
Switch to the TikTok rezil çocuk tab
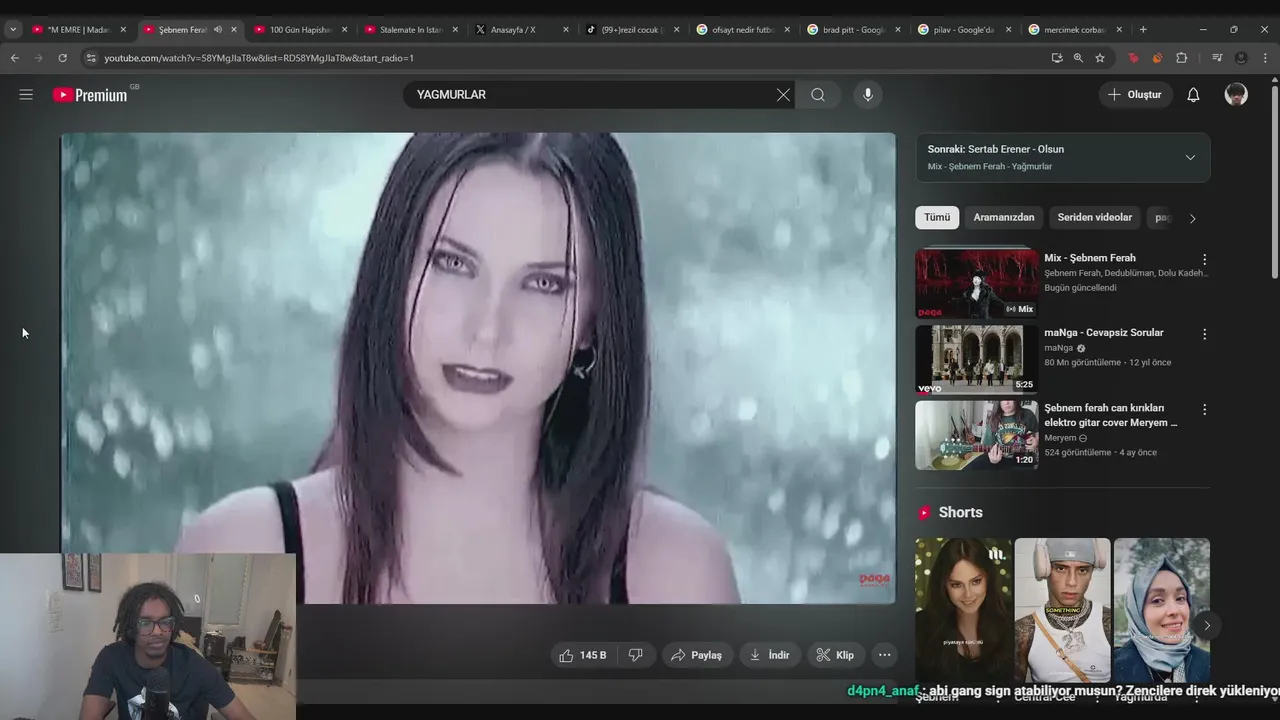(633, 30)
